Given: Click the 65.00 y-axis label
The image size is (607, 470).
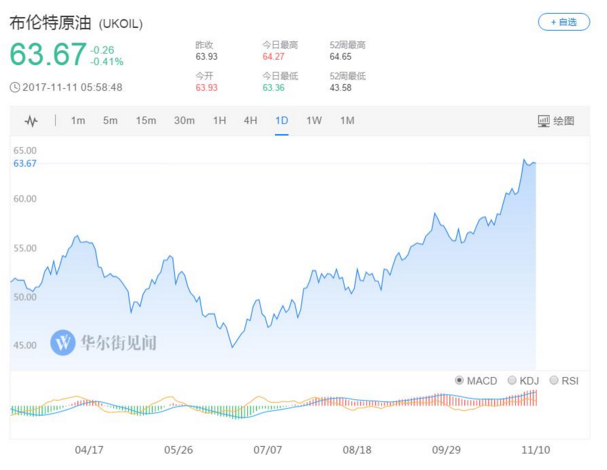Looking at the screenshot, I should click(25, 151).
